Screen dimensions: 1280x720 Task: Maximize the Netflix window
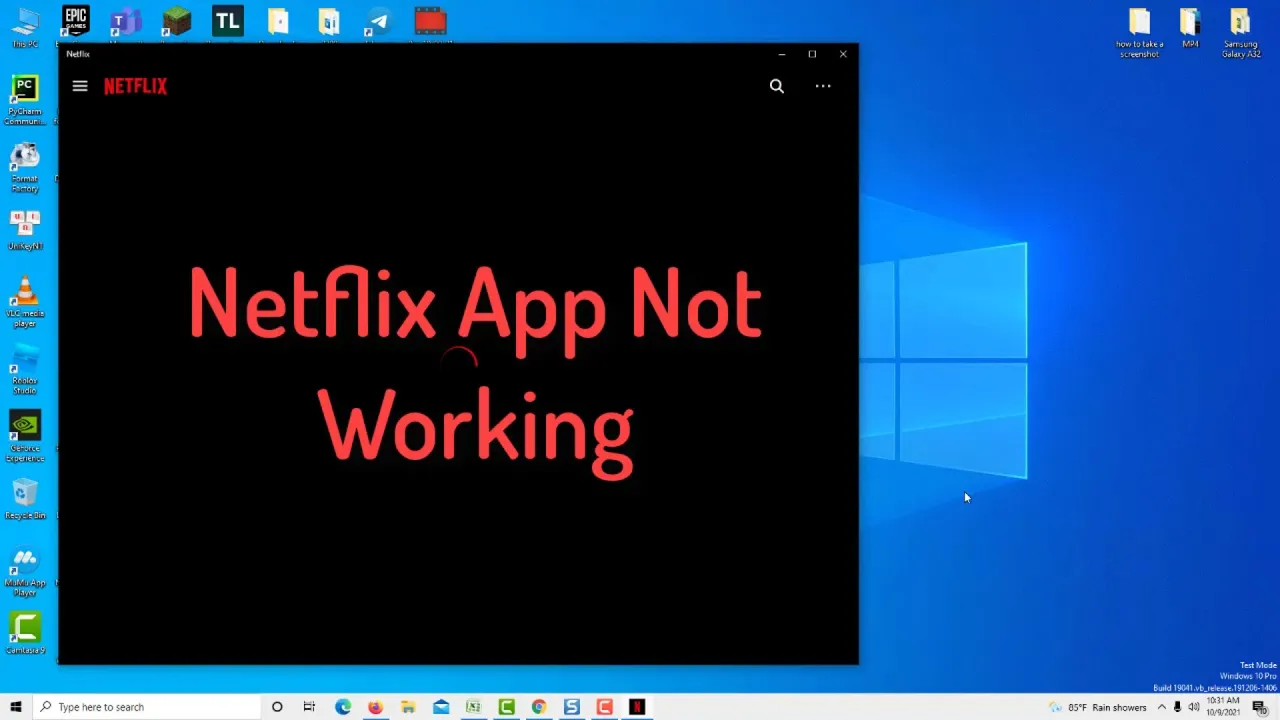click(812, 54)
